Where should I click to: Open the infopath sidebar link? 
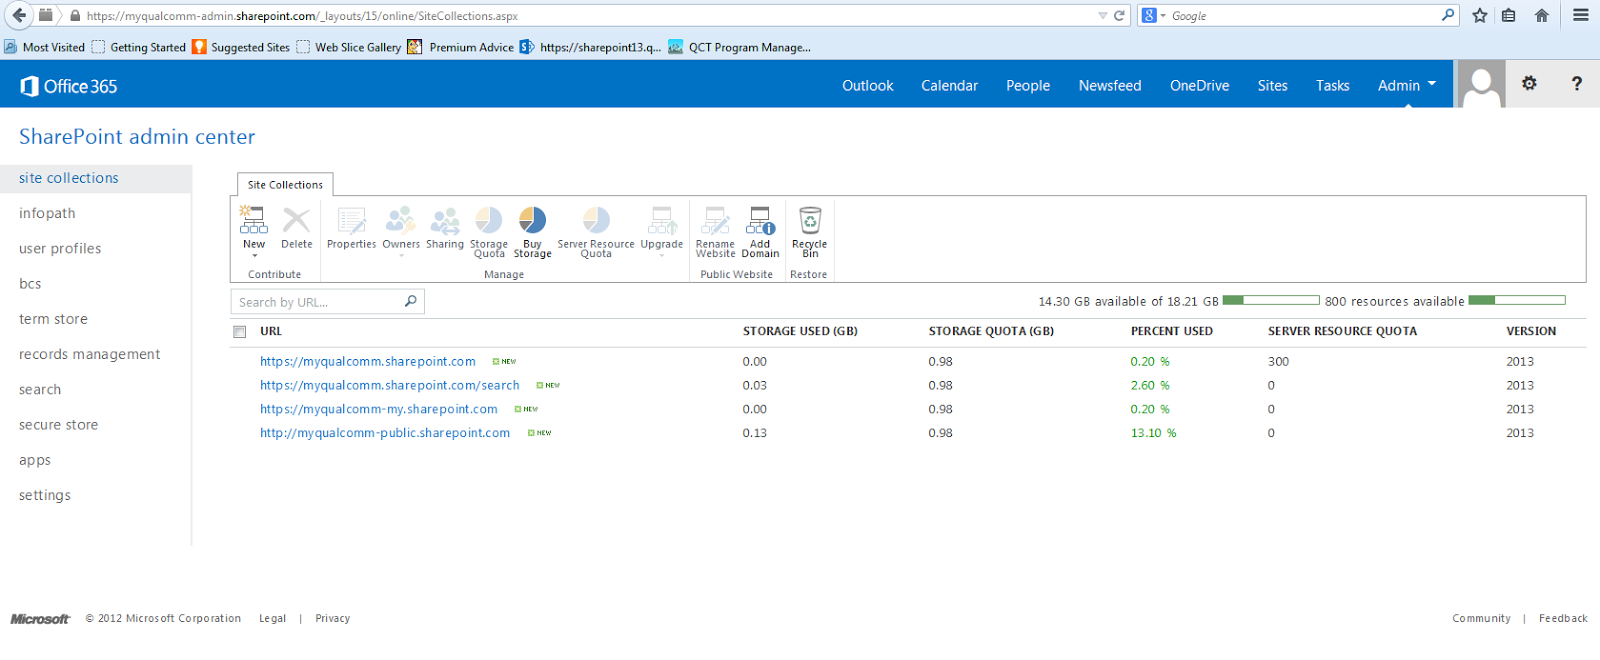pos(47,213)
